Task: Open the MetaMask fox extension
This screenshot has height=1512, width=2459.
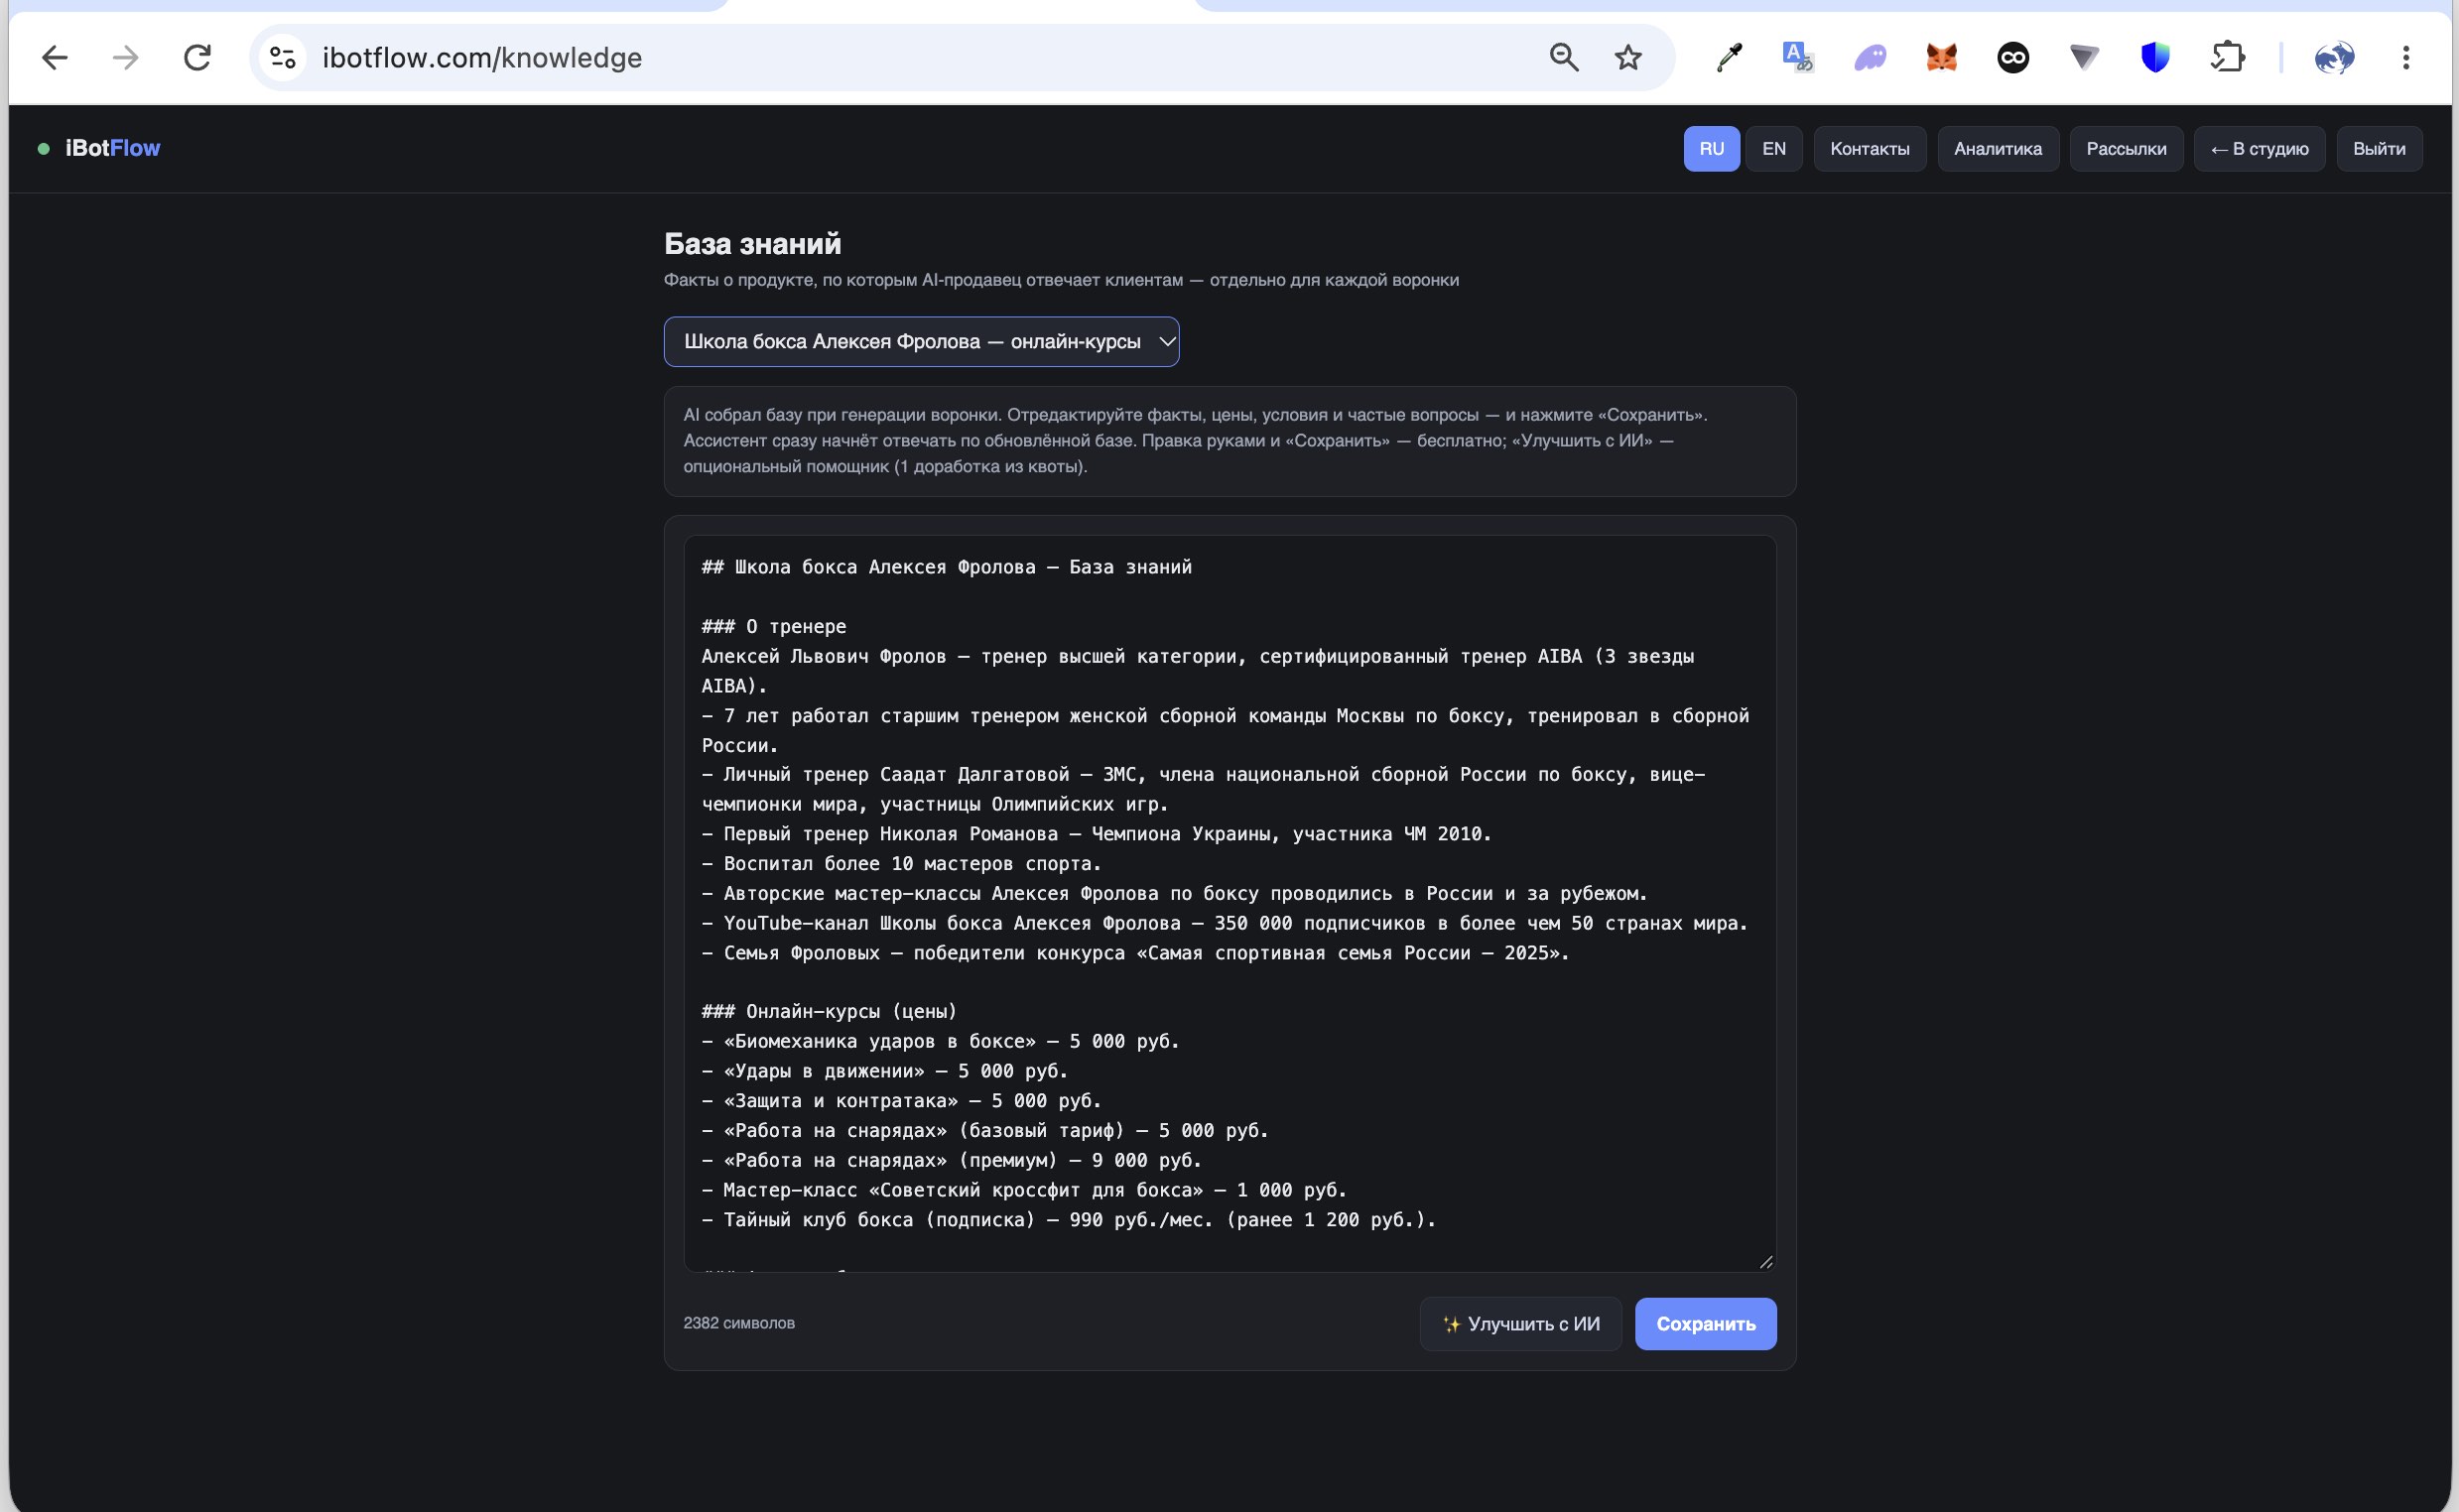Action: coord(1941,58)
